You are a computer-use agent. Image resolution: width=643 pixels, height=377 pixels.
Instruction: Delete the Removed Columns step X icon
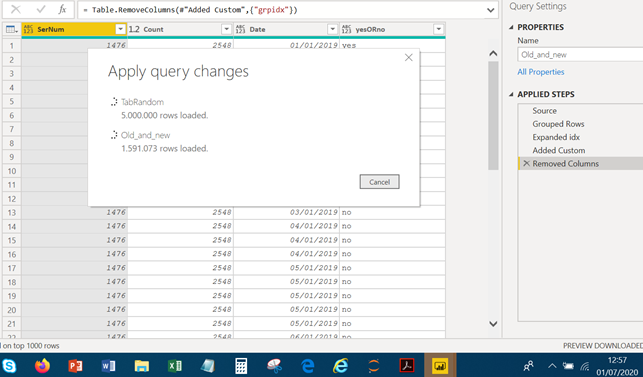coord(526,163)
